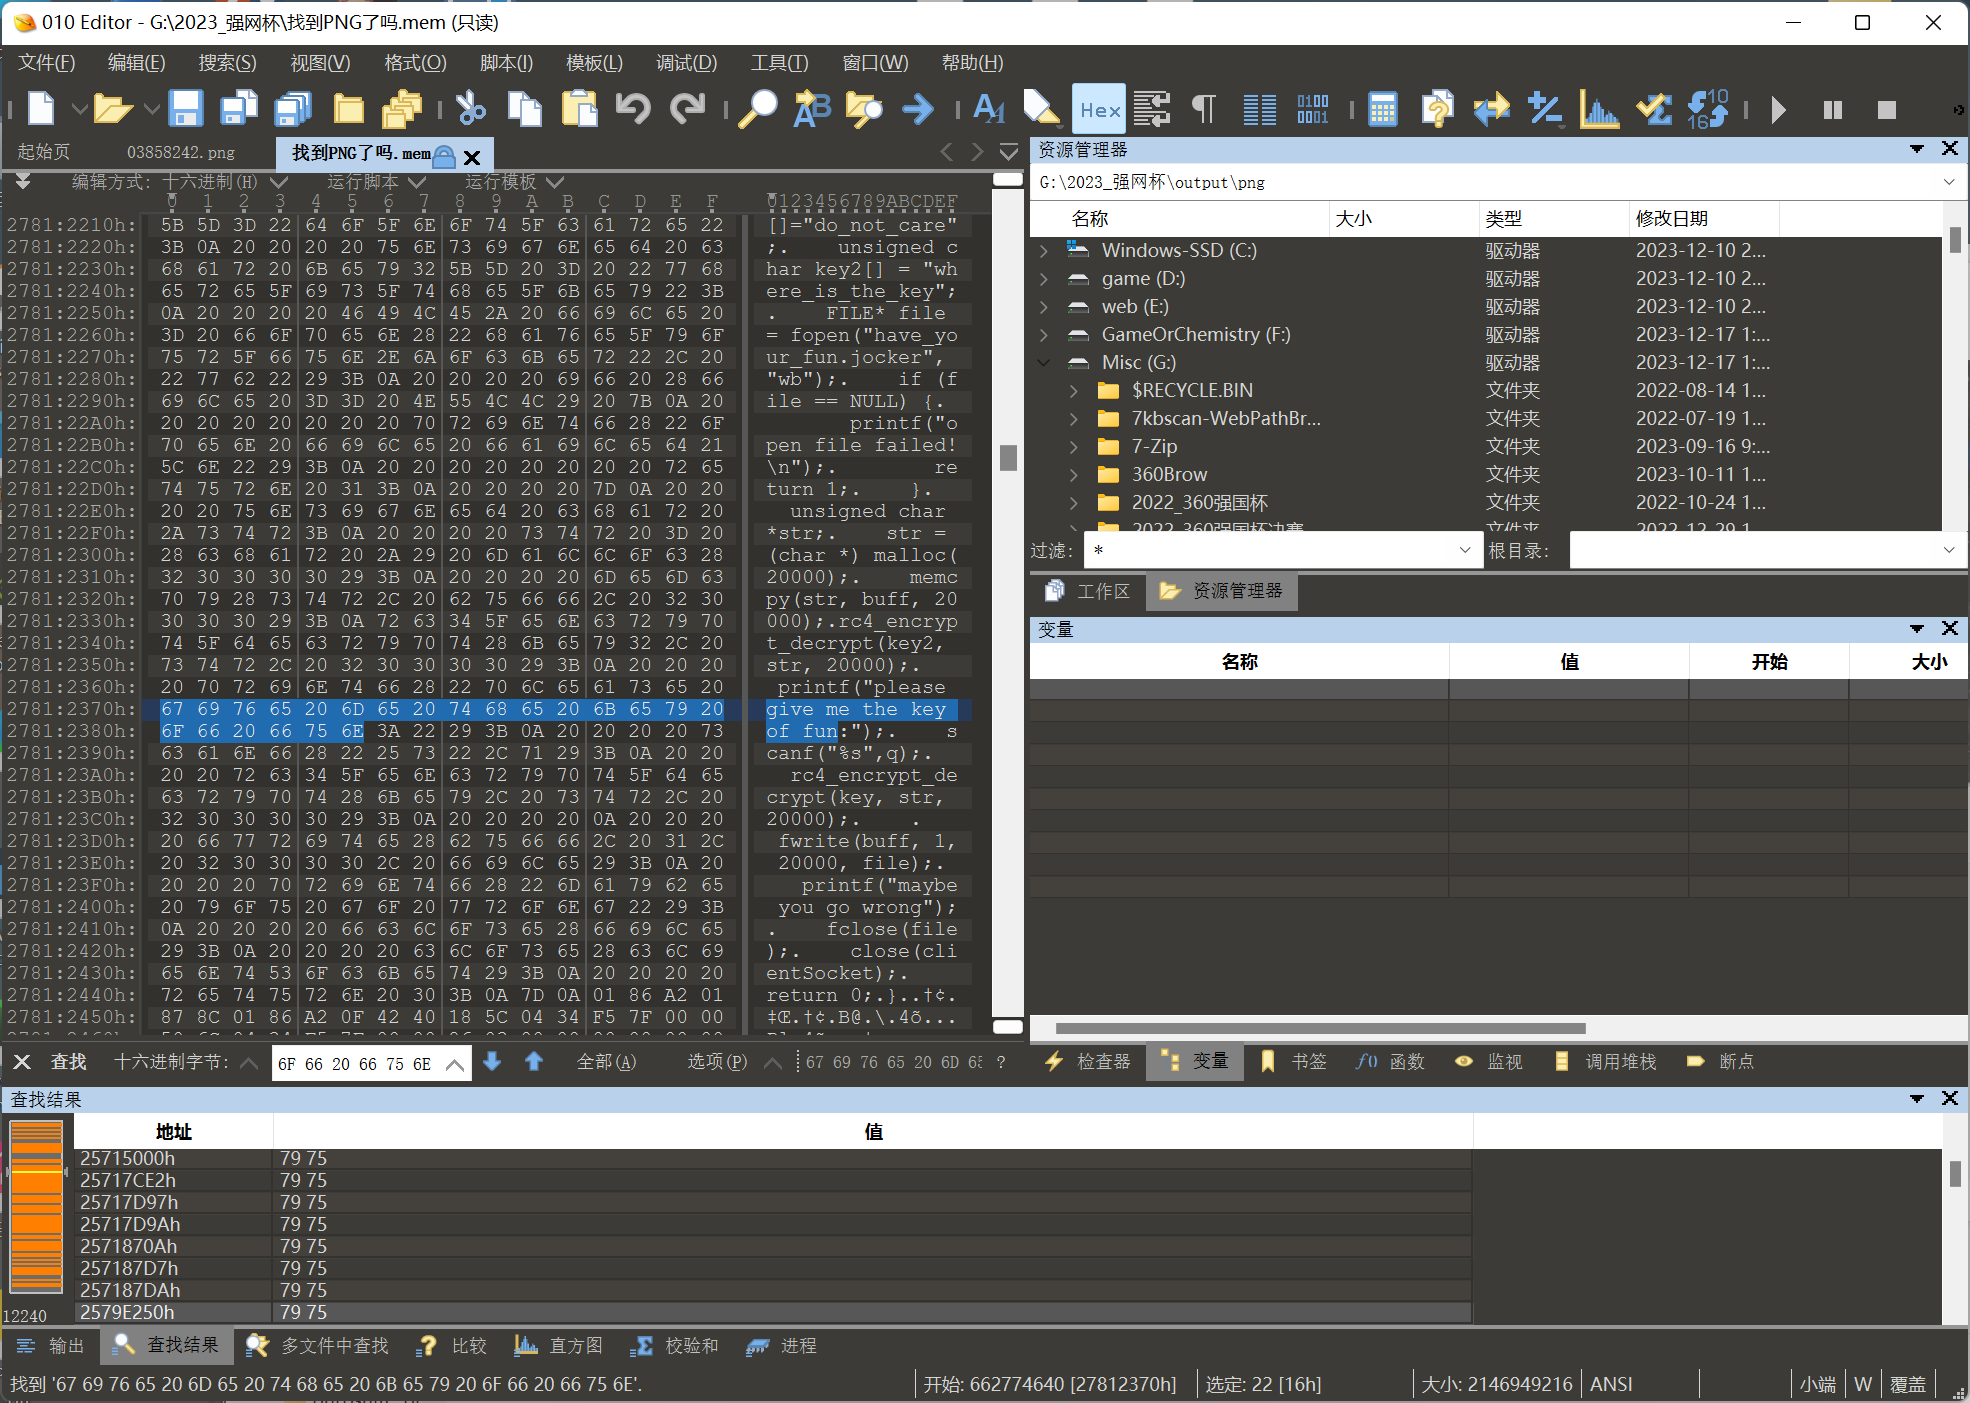Click the lock icon on the mem tab
Viewport: 1970px width, 1403px height.
coord(444,156)
